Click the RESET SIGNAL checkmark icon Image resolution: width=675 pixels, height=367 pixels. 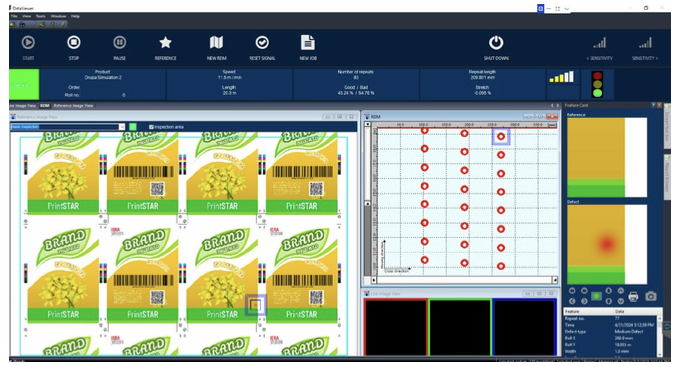pos(262,43)
